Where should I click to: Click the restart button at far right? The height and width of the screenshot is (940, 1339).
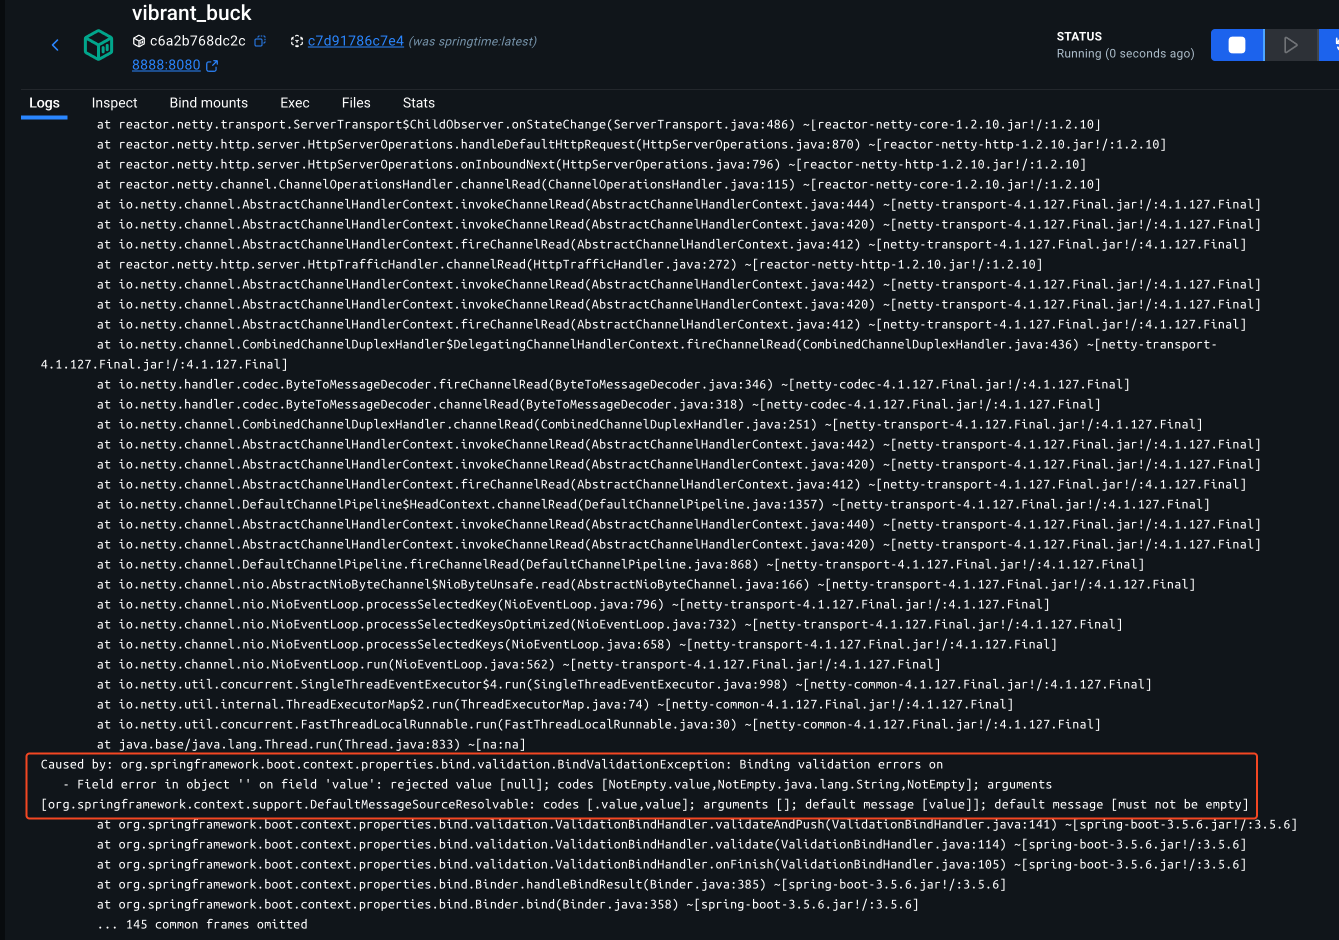1332,45
